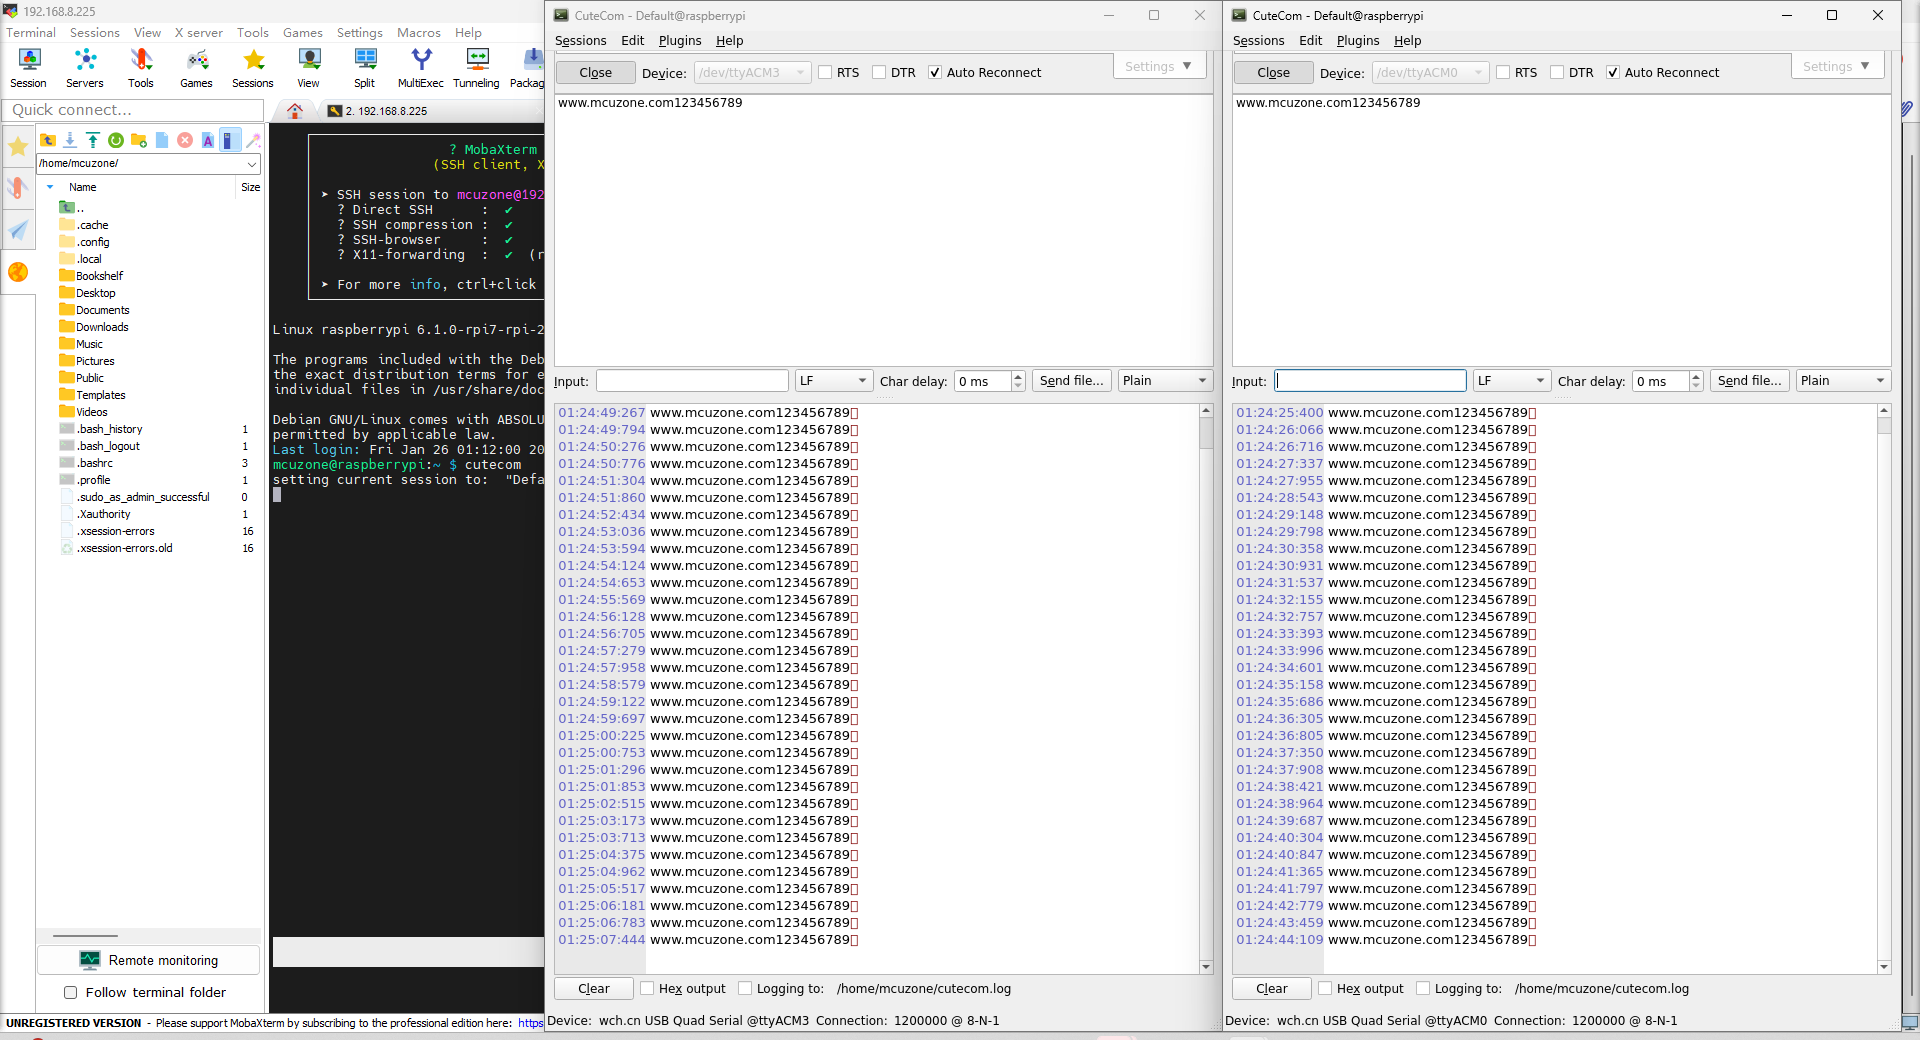Click the View toolbar icon
The height and width of the screenshot is (1040, 1920).
[309, 68]
